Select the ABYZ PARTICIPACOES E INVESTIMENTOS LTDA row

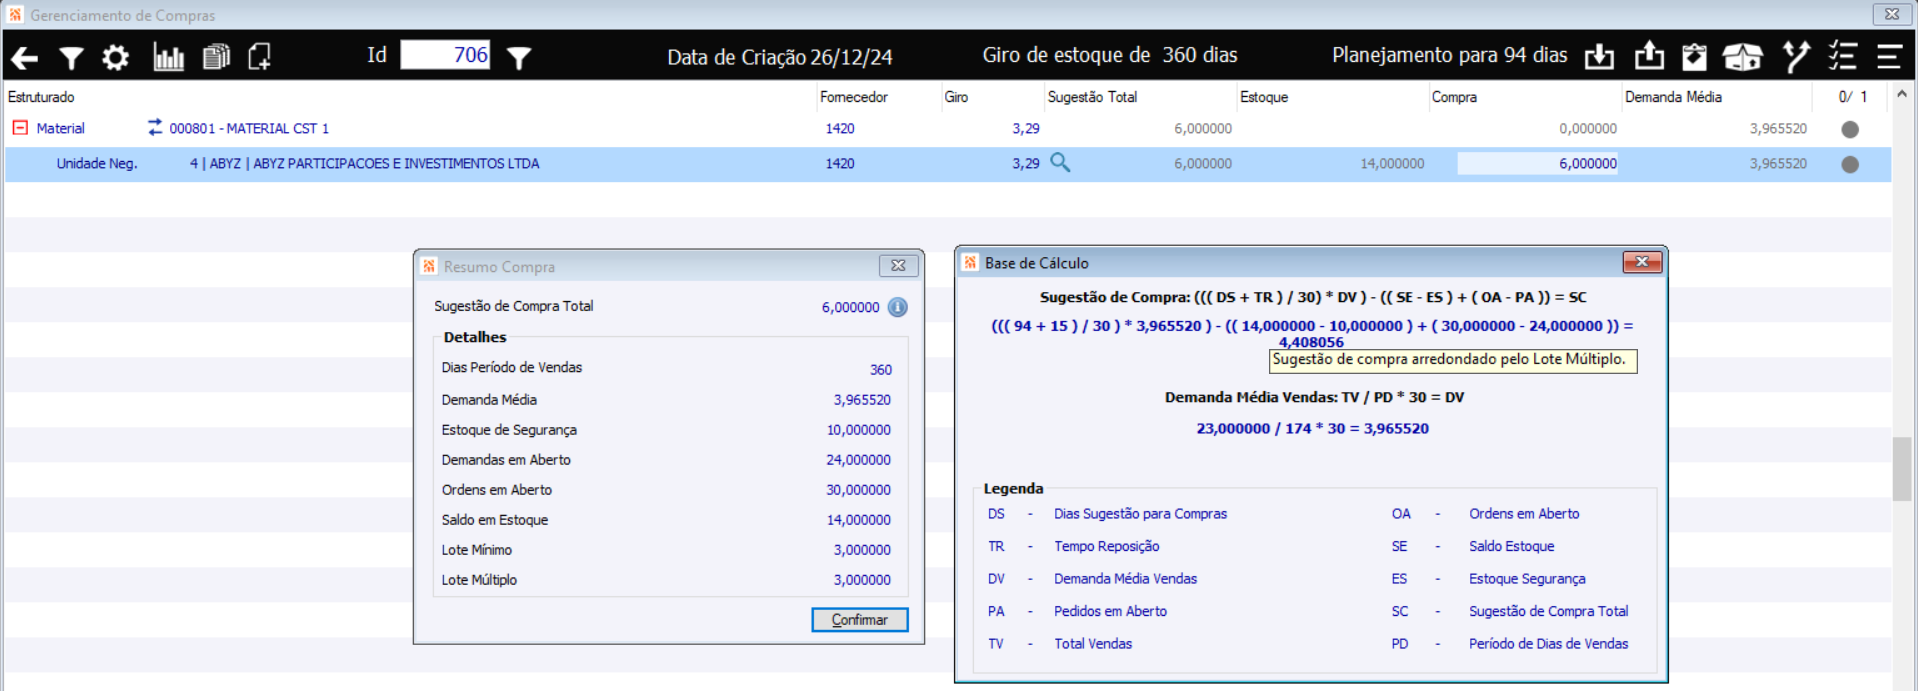tap(948, 164)
